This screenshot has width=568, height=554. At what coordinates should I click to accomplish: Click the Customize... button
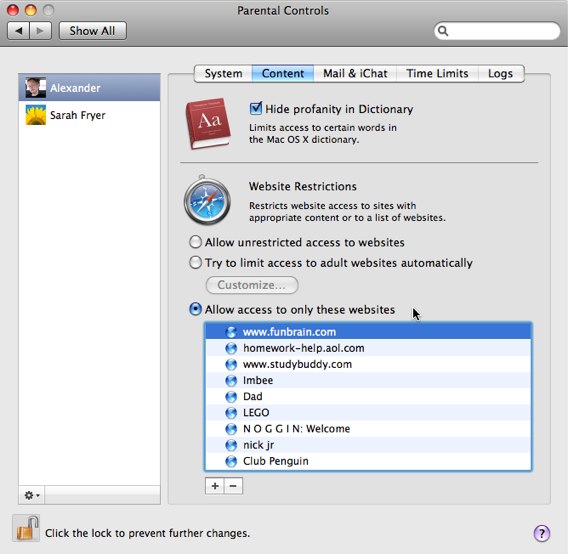tap(252, 285)
